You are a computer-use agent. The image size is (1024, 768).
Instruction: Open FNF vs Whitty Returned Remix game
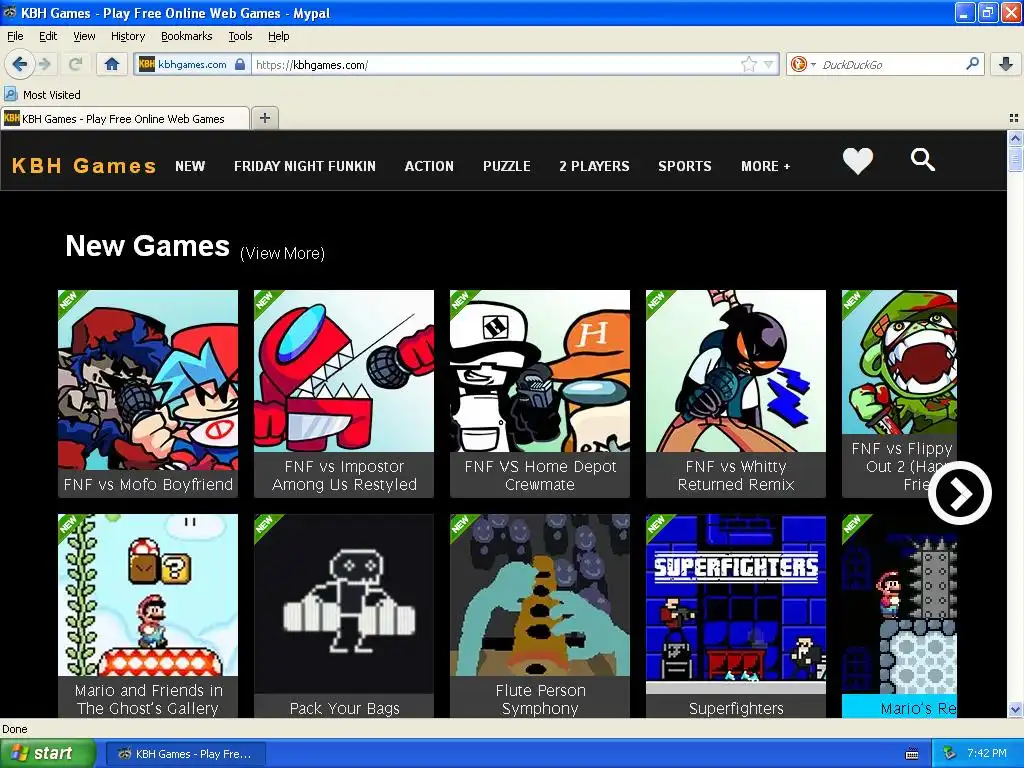735,394
